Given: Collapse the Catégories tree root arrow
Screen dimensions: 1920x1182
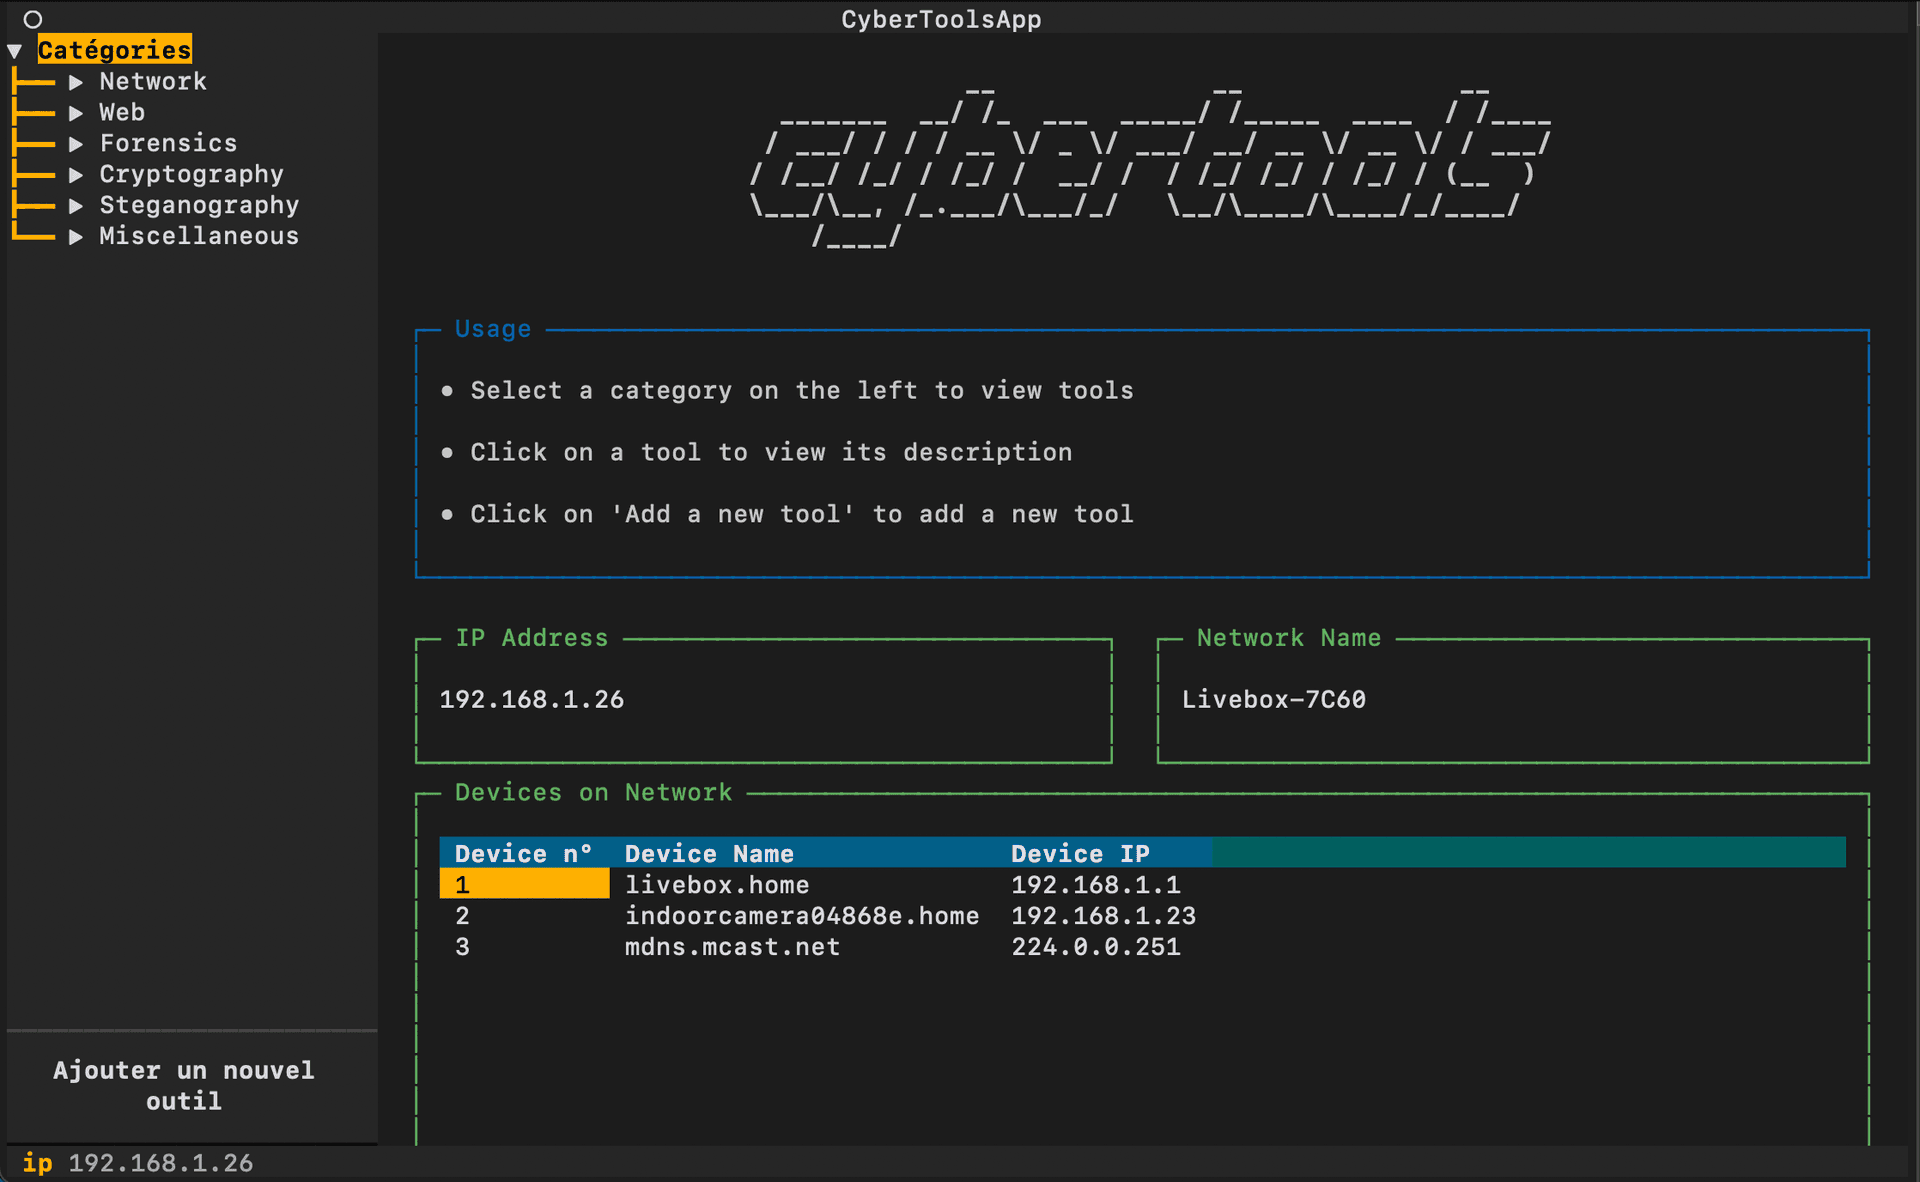Looking at the screenshot, I should pos(15,51).
